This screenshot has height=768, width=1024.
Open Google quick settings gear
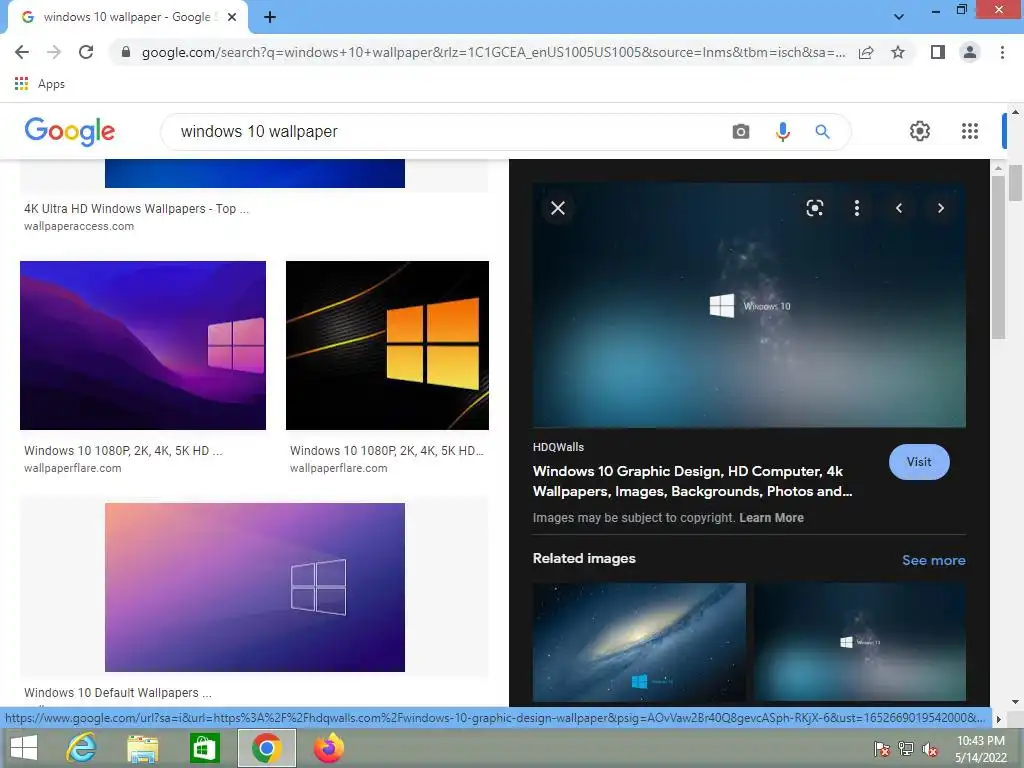[x=920, y=131]
